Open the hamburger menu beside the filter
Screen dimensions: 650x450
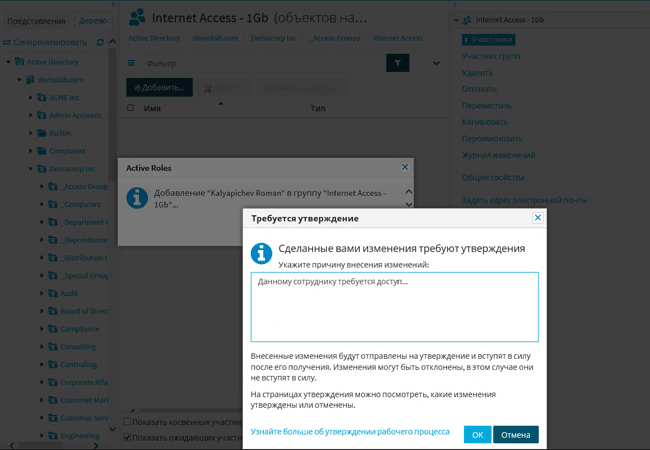[x=131, y=63]
